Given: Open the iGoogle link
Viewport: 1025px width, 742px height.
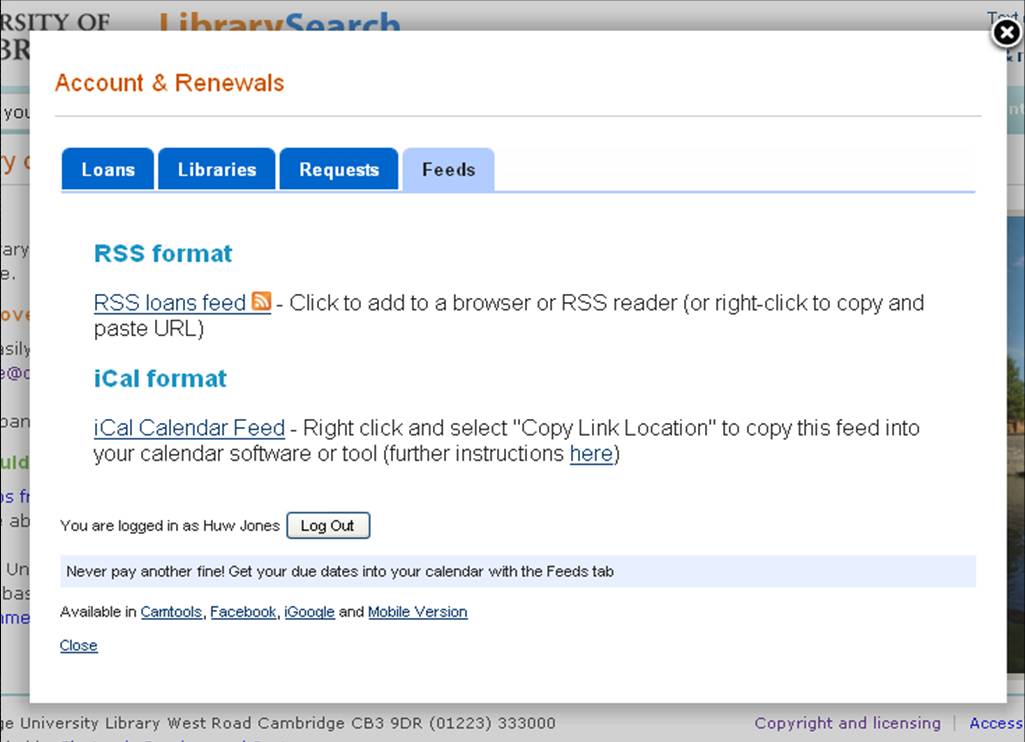Looking at the screenshot, I should click(309, 611).
